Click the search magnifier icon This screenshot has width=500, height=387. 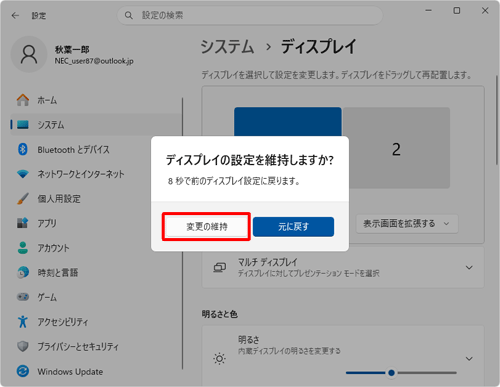pyautogui.click(x=129, y=15)
